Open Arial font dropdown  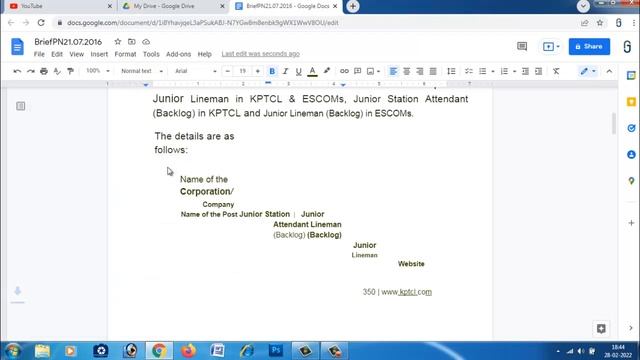tap(196, 71)
